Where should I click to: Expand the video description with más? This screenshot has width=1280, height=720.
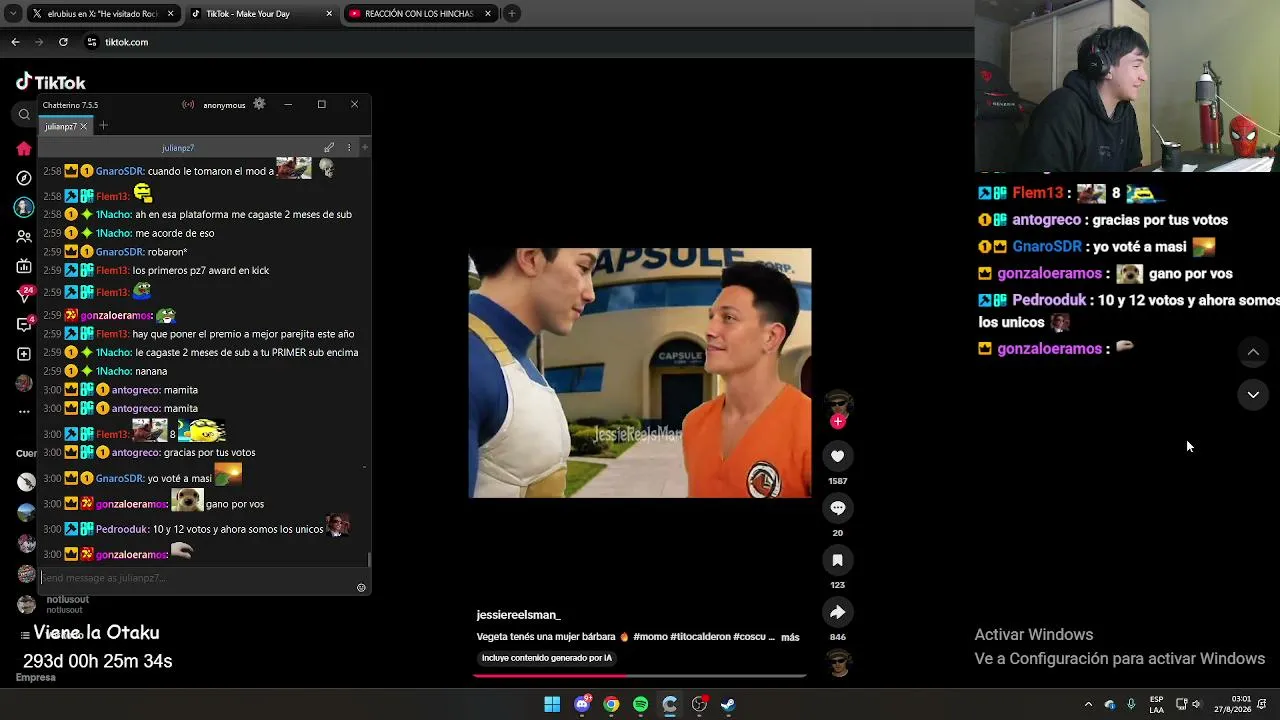coord(790,637)
